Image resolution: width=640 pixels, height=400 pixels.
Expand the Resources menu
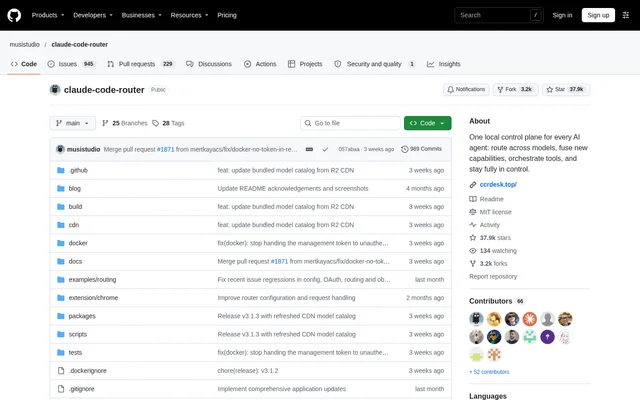189,15
